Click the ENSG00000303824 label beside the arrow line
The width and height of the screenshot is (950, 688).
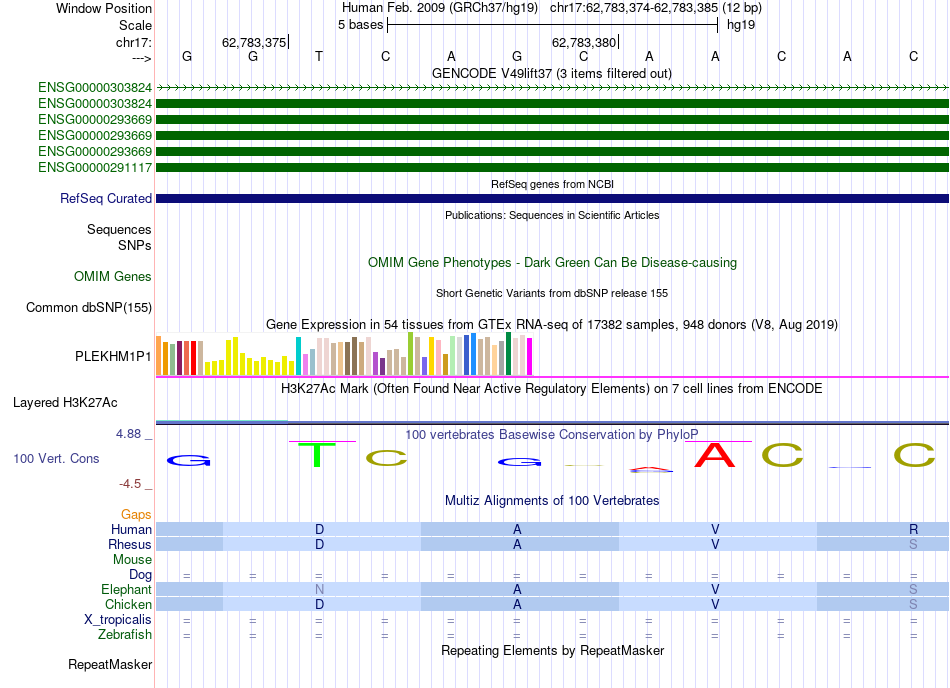pos(95,88)
